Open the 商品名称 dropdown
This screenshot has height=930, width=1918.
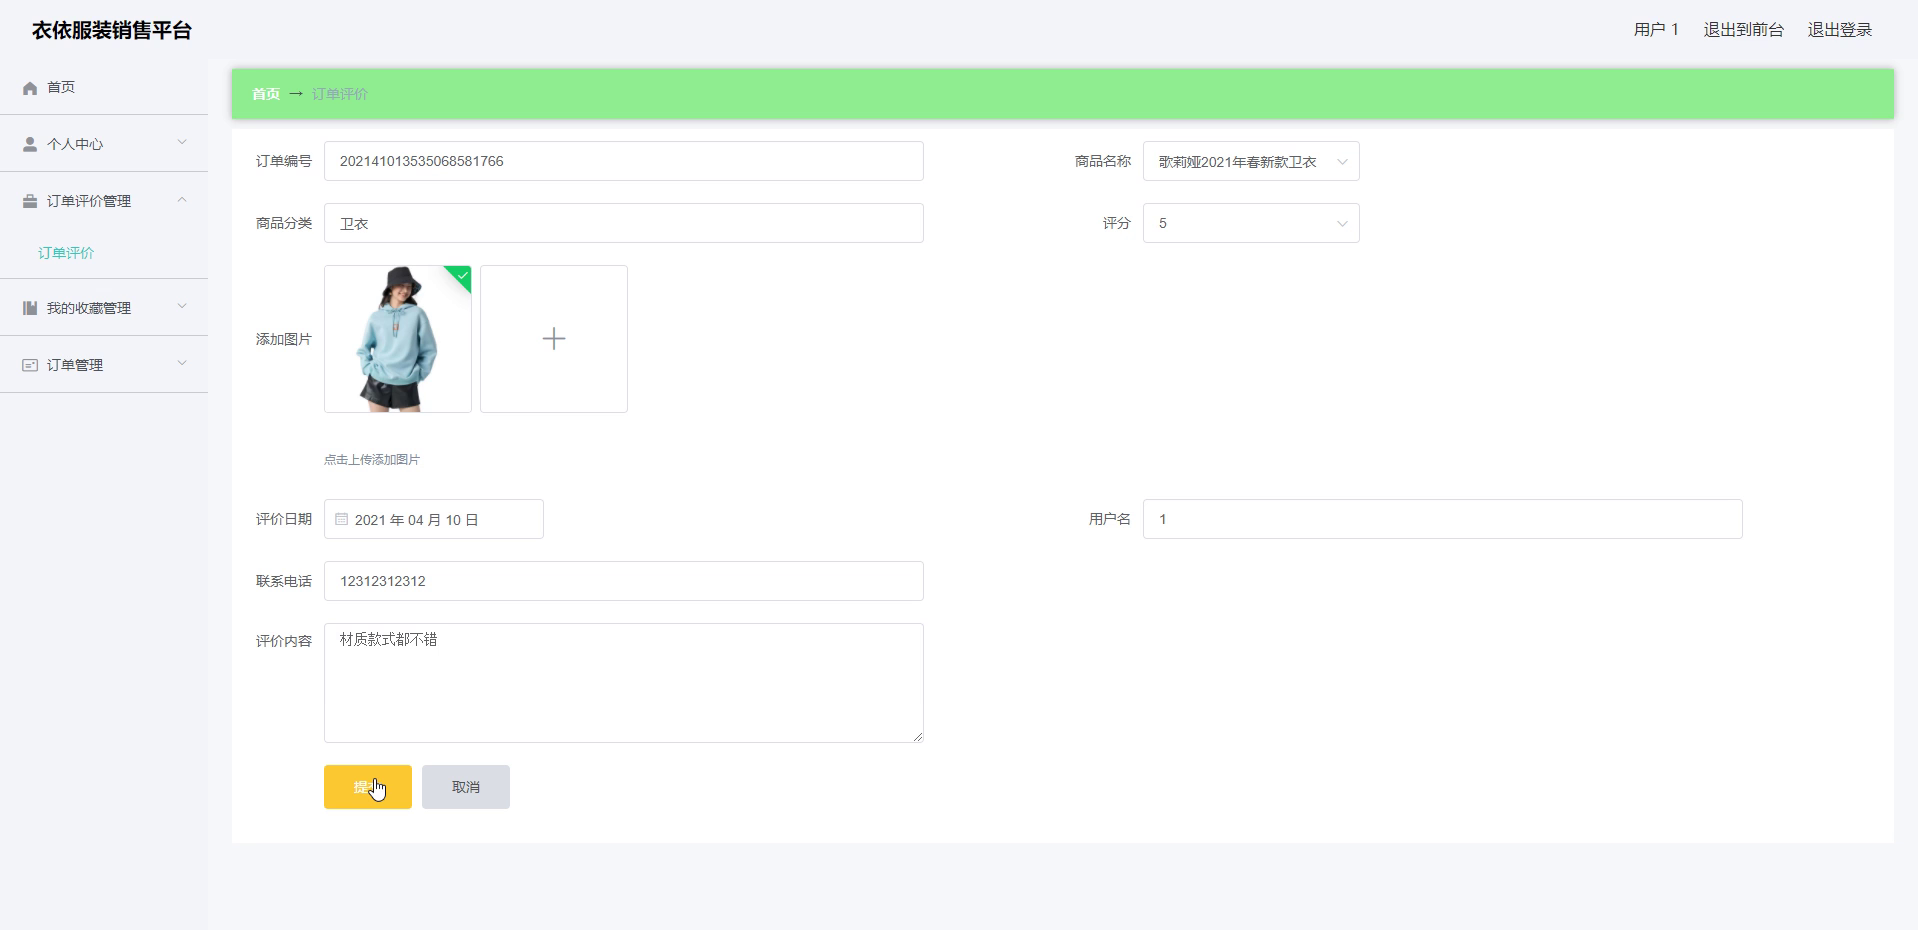(1251, 161)
